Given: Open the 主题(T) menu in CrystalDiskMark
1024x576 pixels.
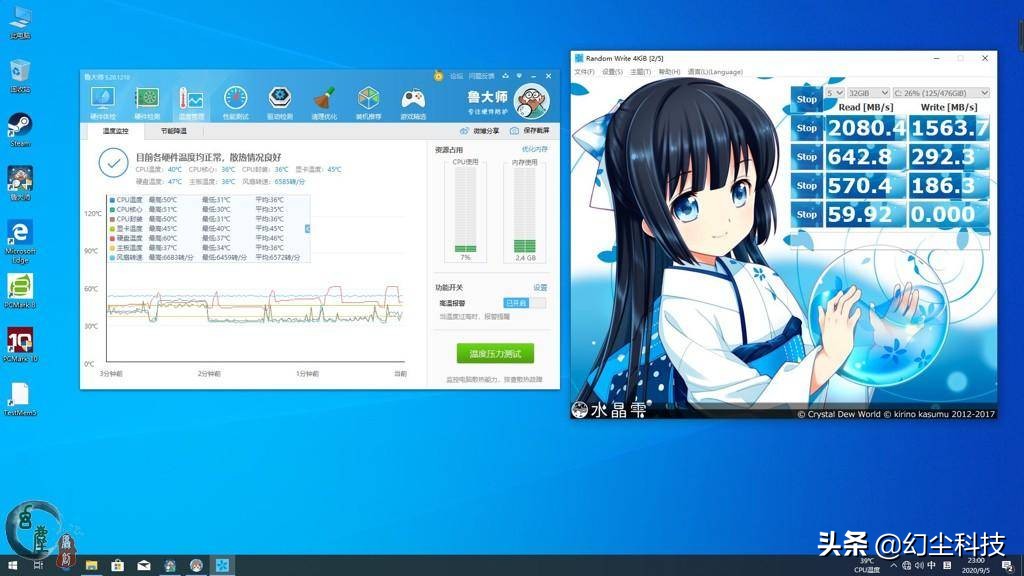Looking at the screenshot, I should (641, 72).
